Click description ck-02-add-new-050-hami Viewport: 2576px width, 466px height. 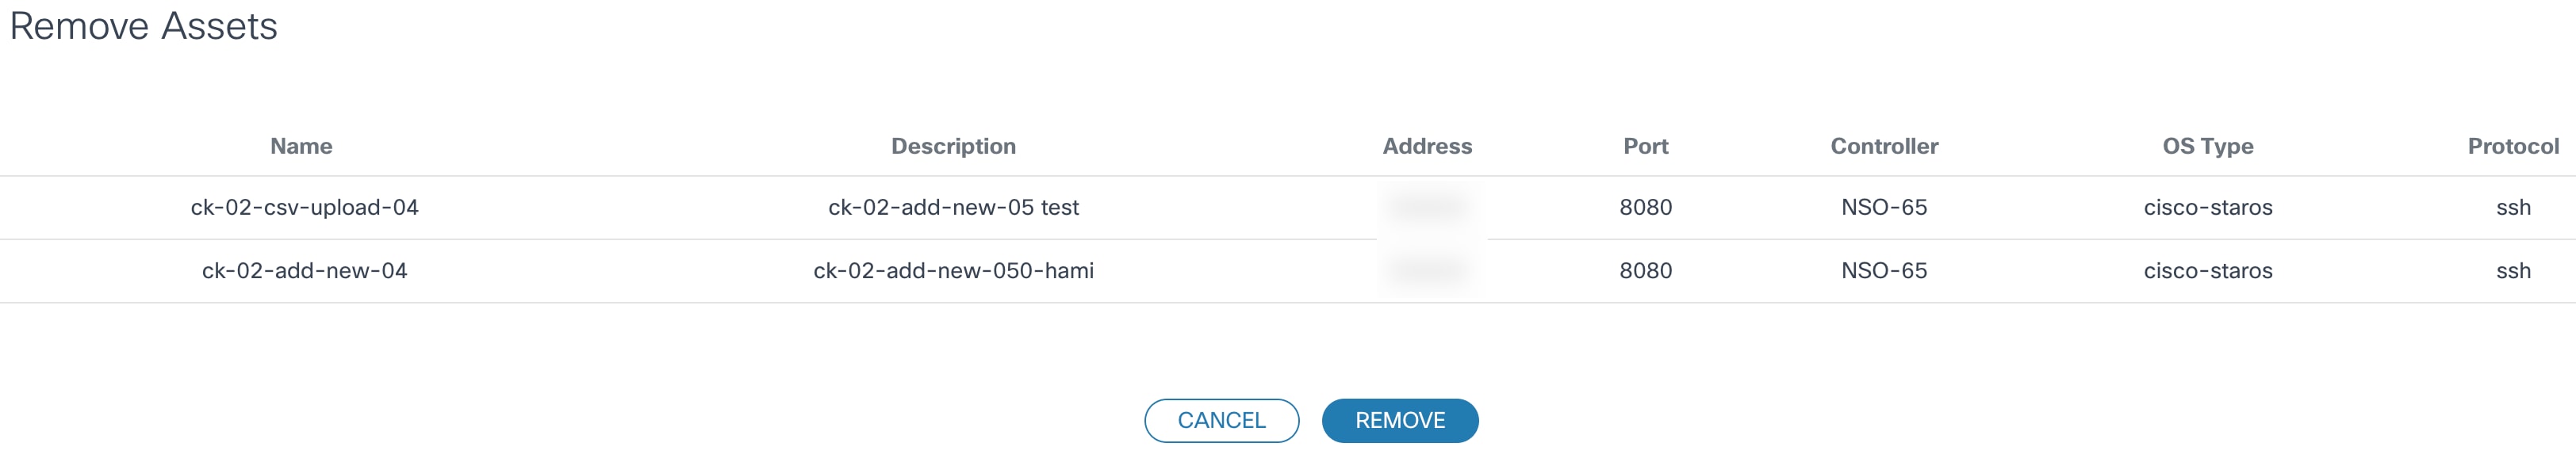point(953,270)
